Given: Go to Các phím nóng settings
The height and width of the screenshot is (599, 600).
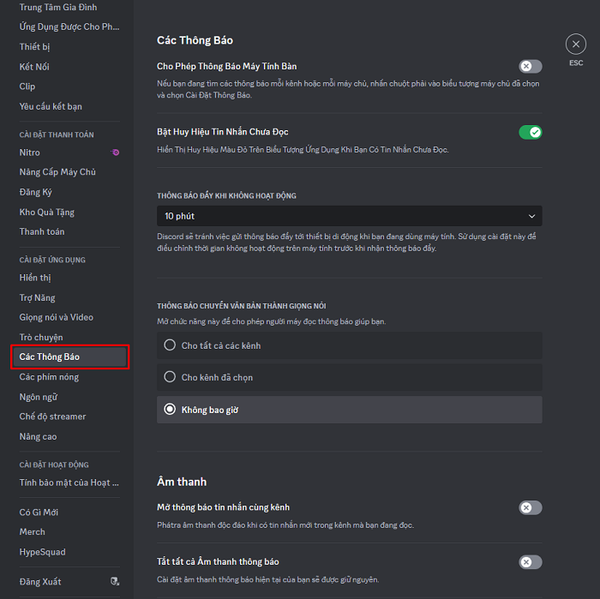Looking at the screenshot, I should tap(50, 377).
